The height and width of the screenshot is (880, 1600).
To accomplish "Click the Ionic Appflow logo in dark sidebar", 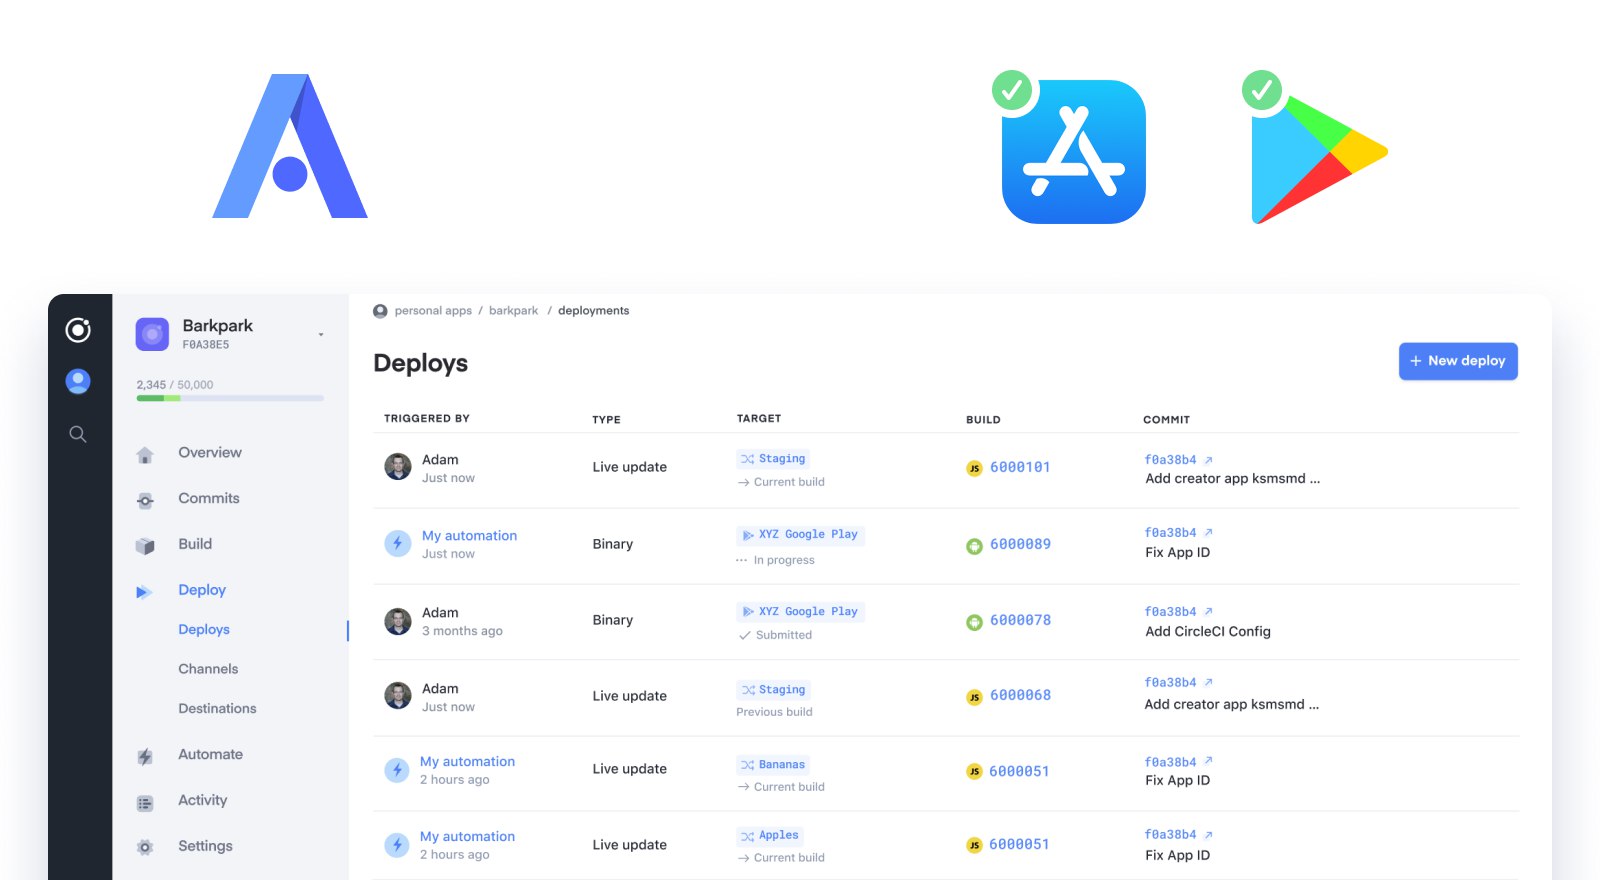I will pos(78,330).
